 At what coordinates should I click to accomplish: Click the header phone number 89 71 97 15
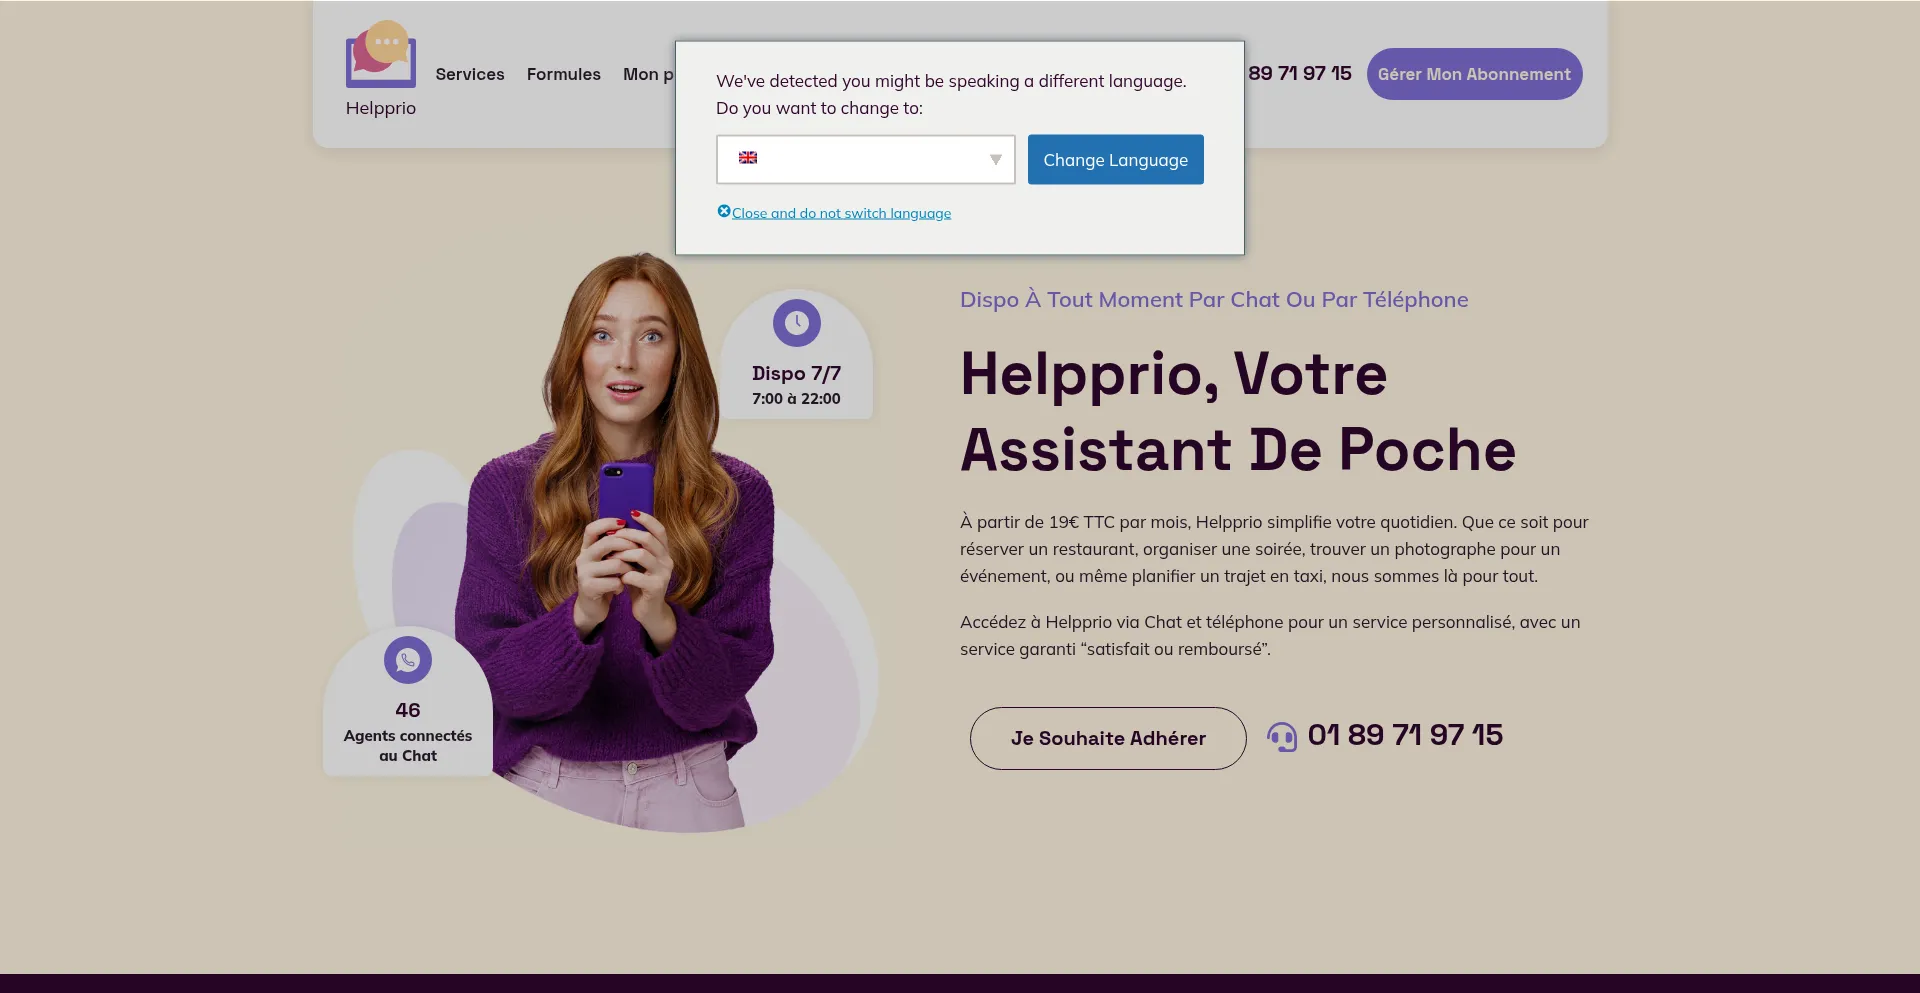(x=1299, y=73)
